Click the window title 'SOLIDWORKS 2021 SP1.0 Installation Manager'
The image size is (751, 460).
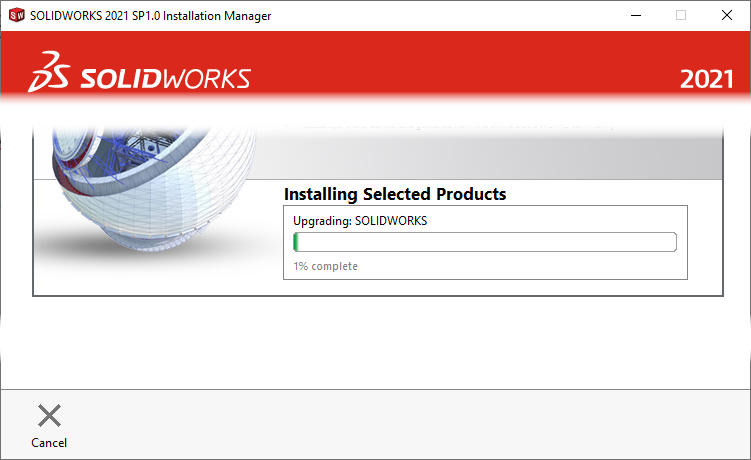click(150, 16)
